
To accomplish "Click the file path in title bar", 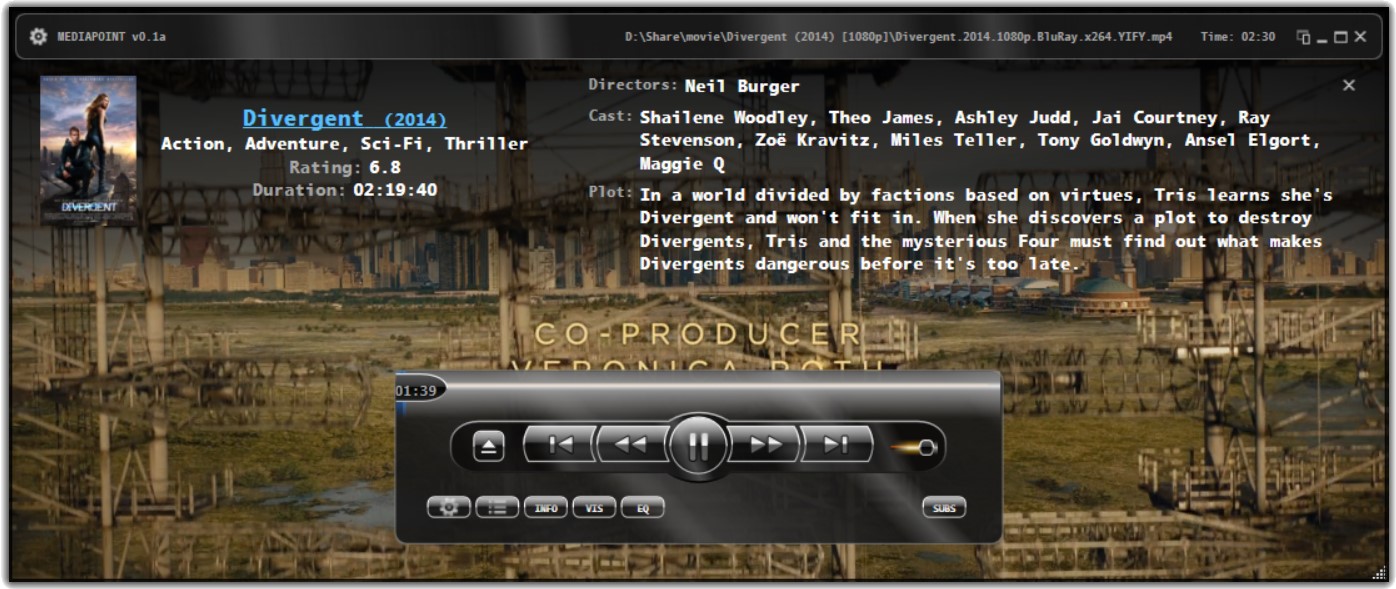I will [899, 36].
